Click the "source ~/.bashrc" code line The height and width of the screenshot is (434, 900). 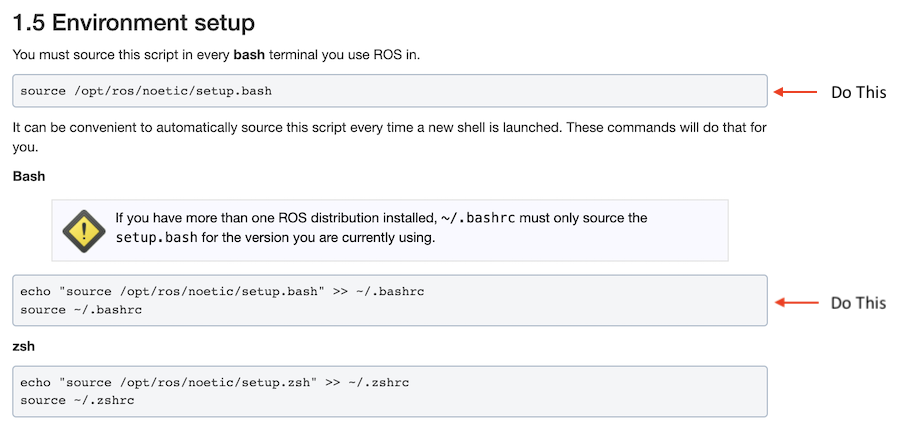81,309
